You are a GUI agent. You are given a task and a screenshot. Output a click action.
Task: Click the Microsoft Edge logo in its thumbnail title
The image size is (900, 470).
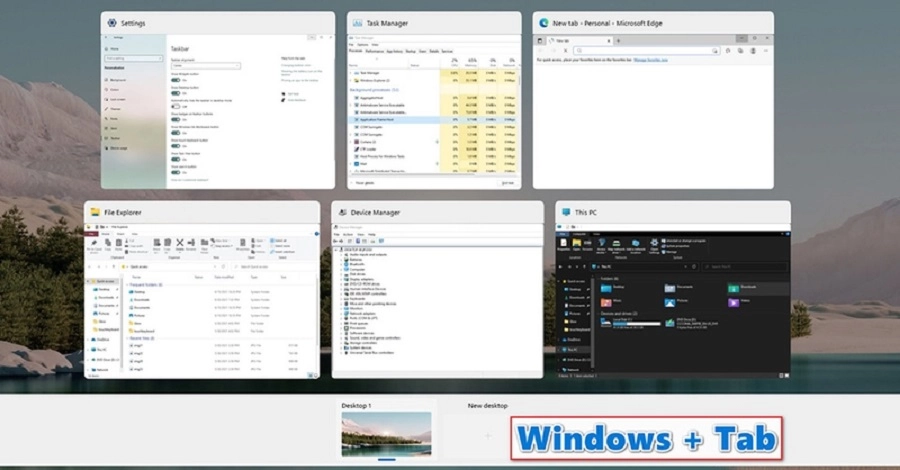click(x=543, y=23)
